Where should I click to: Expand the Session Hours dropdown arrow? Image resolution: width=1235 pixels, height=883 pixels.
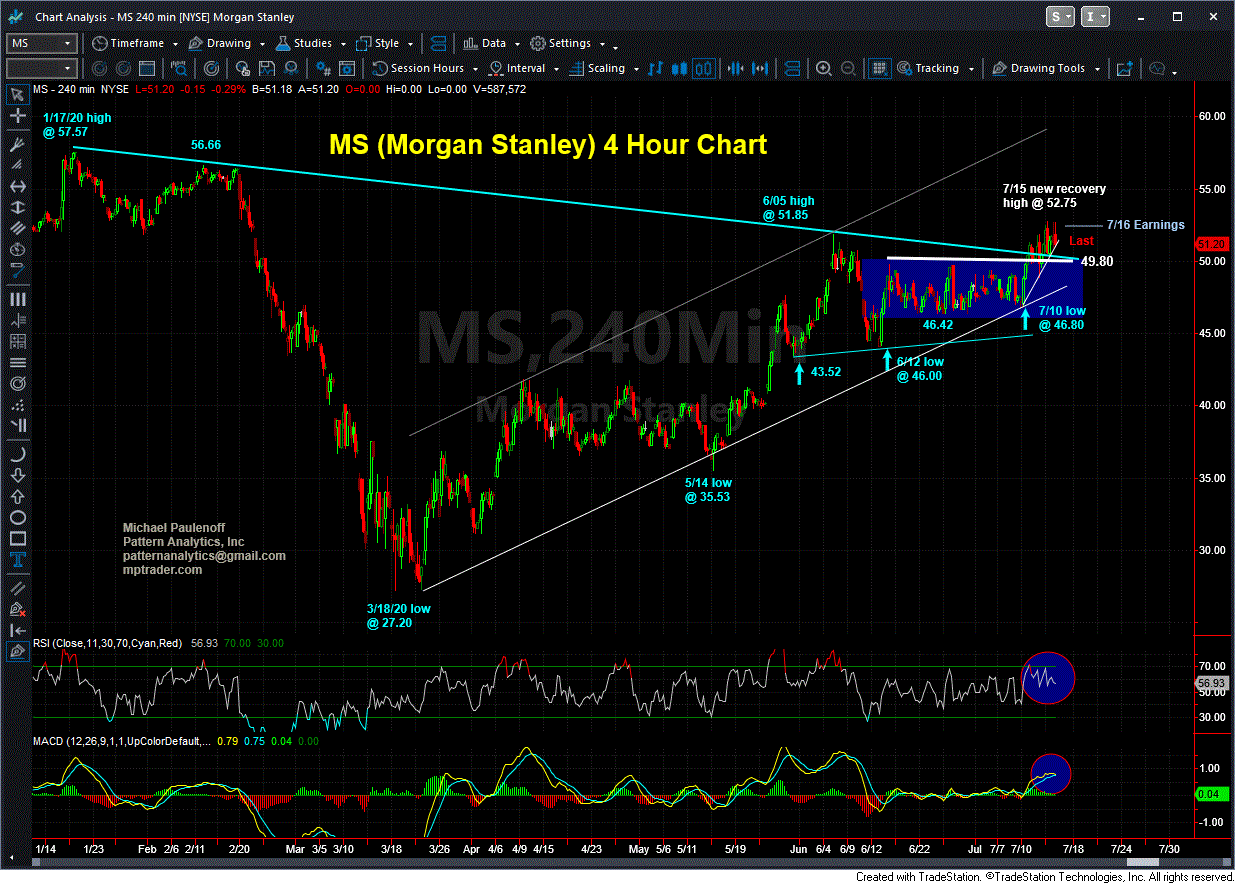tap(475, 69)
